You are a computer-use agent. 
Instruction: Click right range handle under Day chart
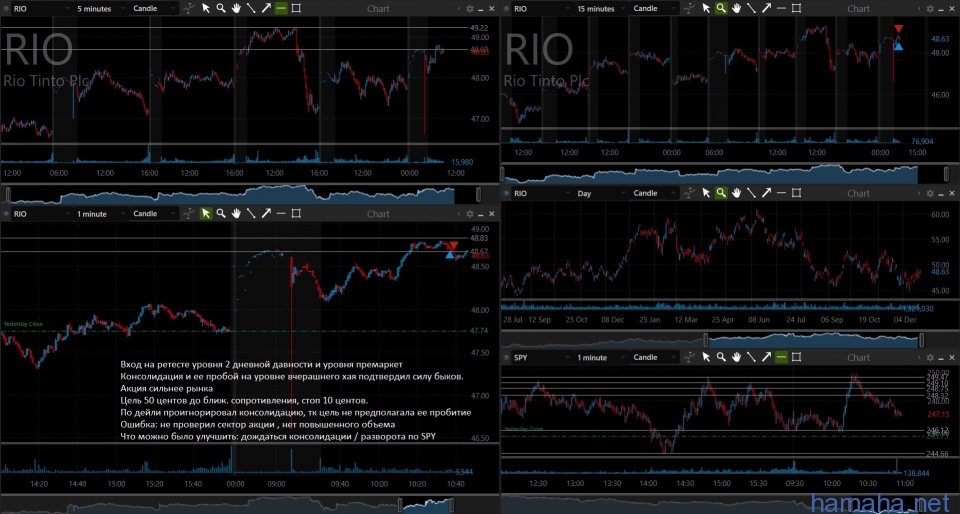pos(922,340)
